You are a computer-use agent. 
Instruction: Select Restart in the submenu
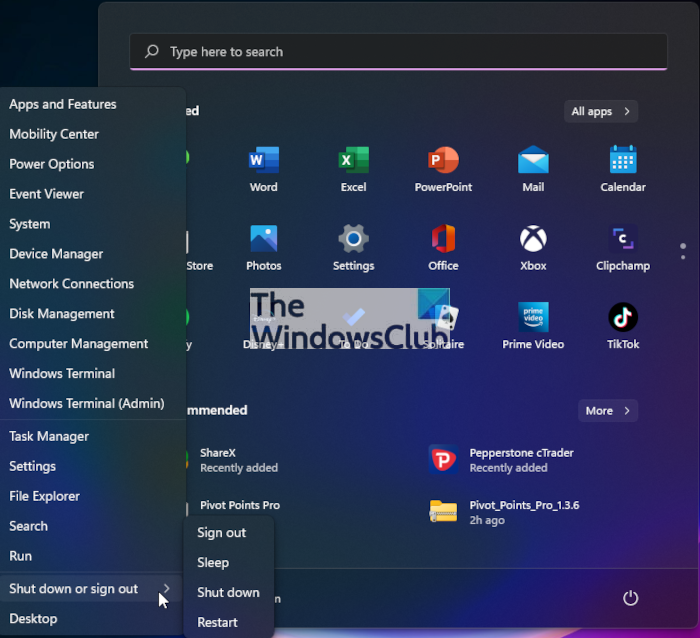tap(229, 622)
